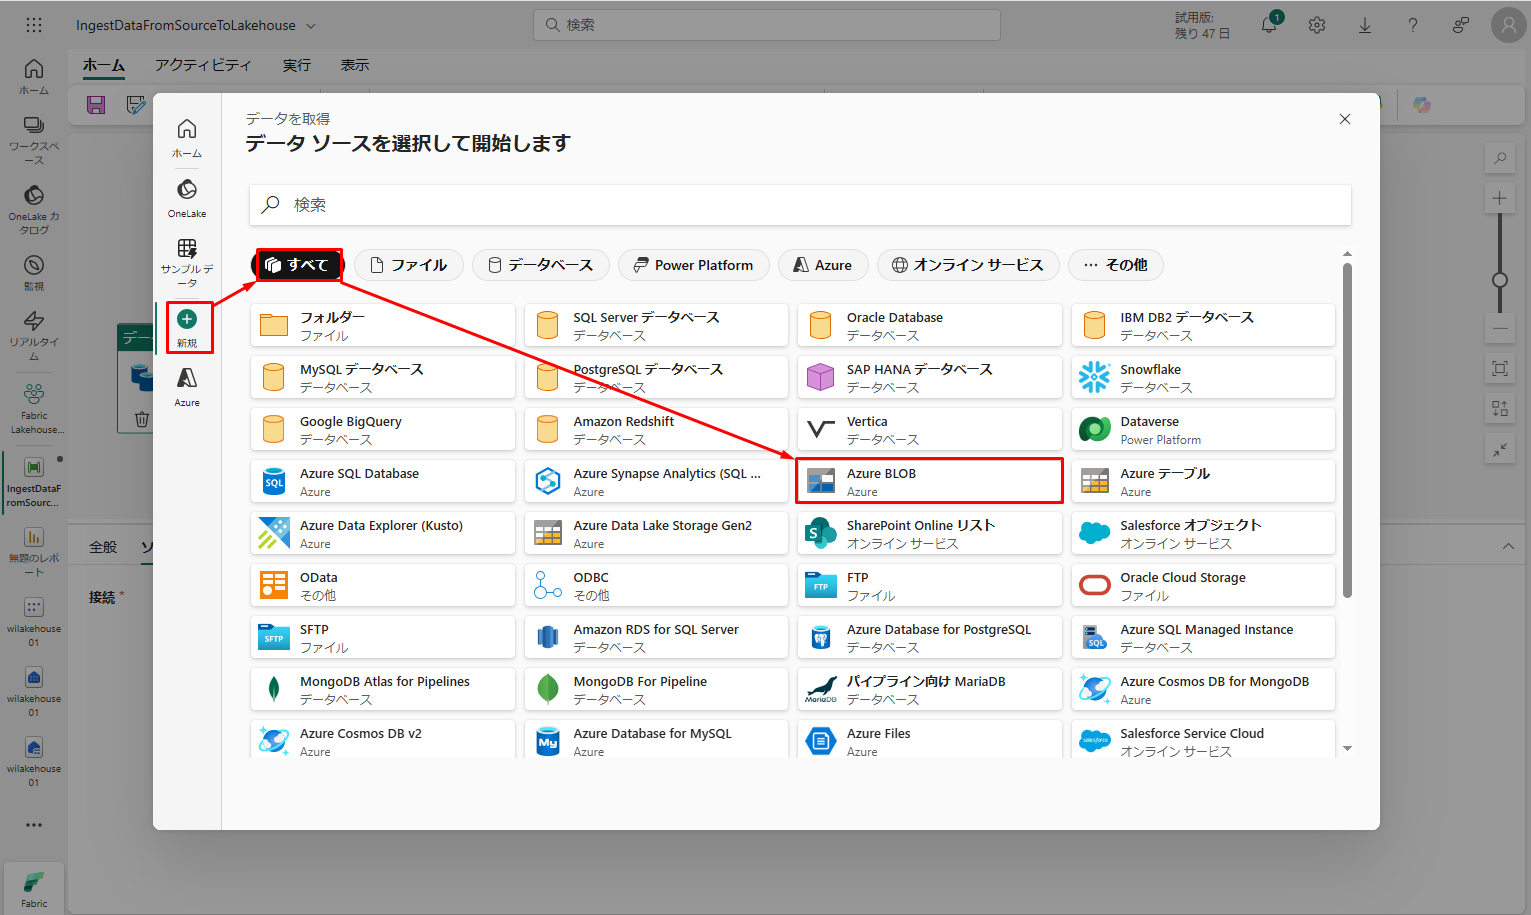Open IngestDataFromSource pipeline in left navigation

[34, 482]
